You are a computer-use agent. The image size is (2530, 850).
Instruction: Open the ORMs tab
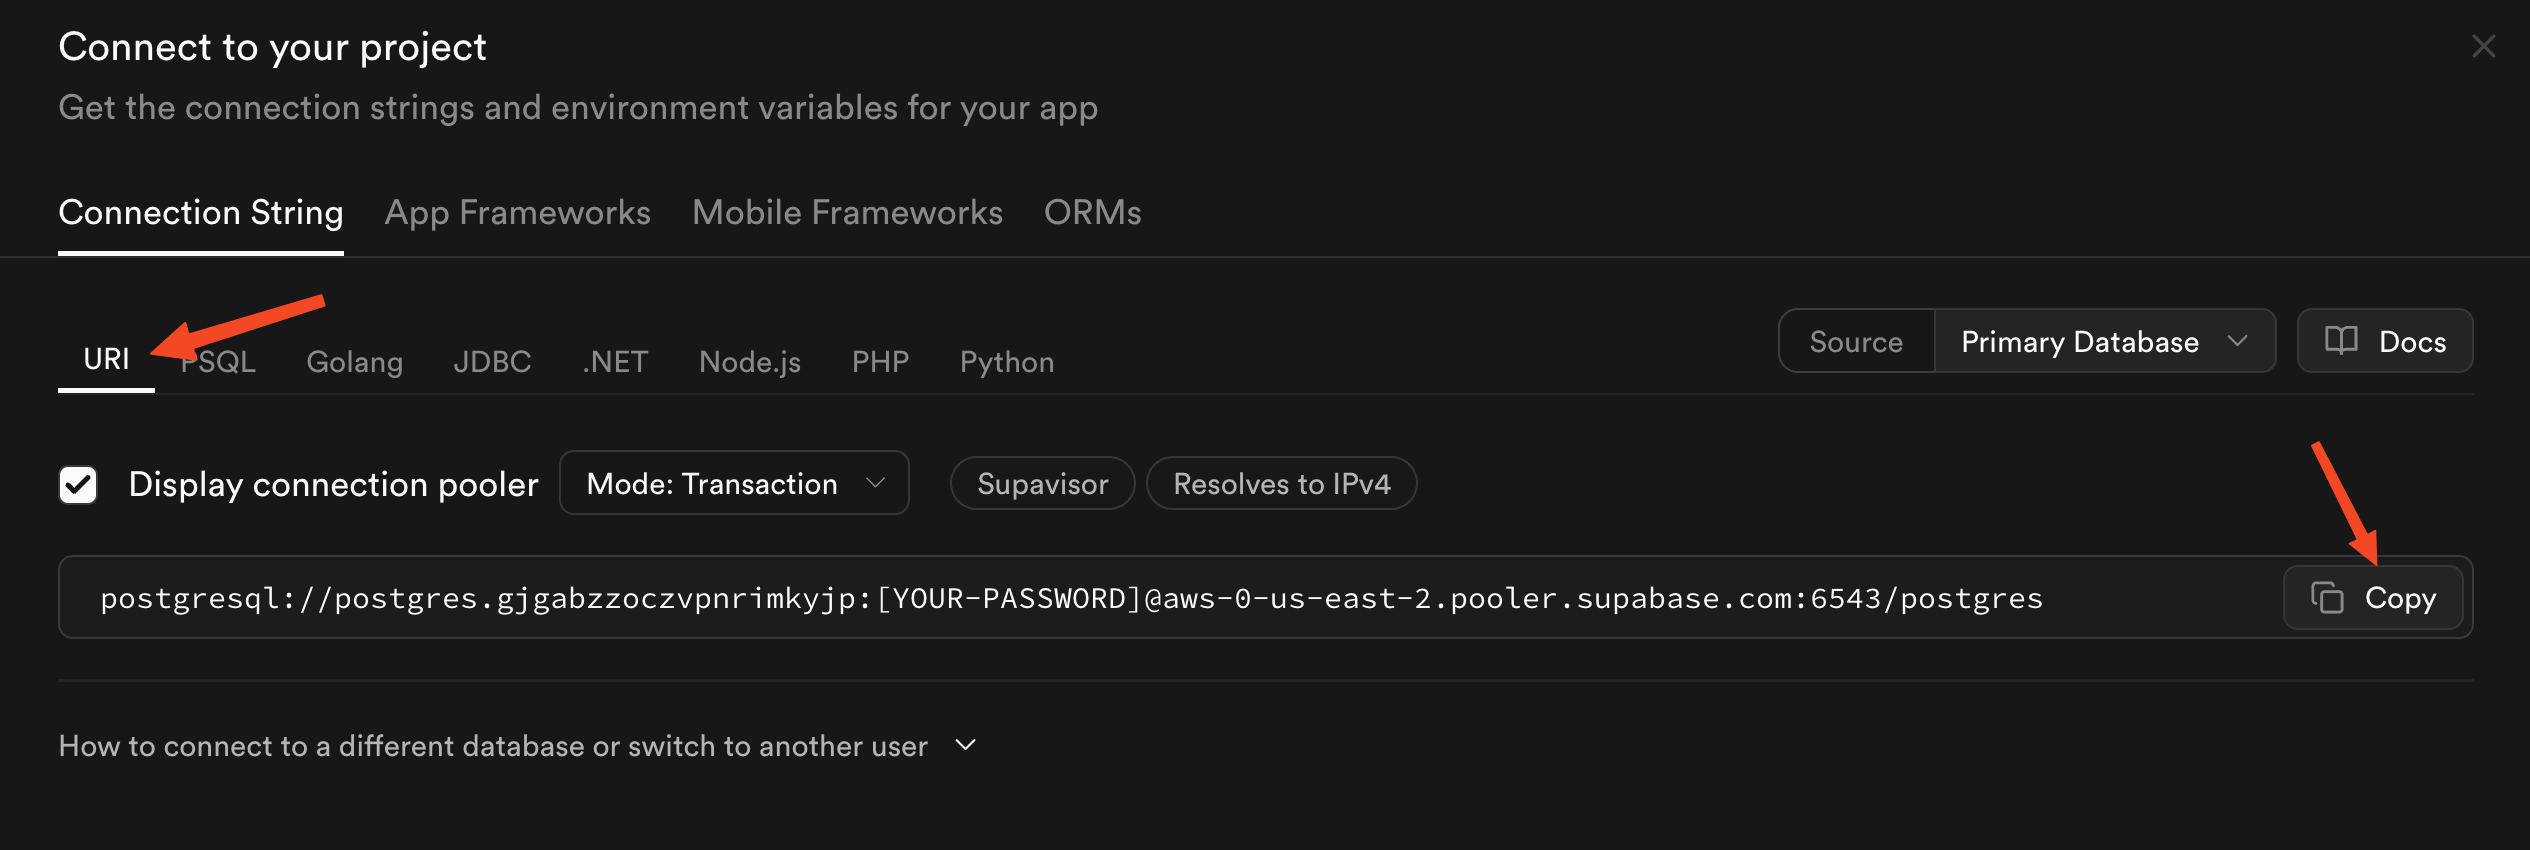1092,213
